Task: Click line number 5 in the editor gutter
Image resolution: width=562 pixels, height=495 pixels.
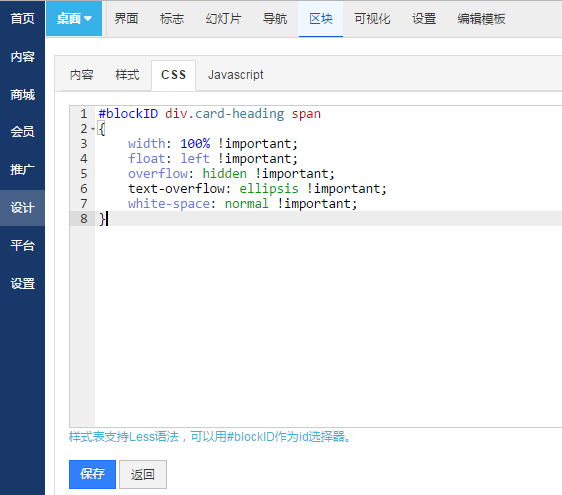Action: point(84,174)
